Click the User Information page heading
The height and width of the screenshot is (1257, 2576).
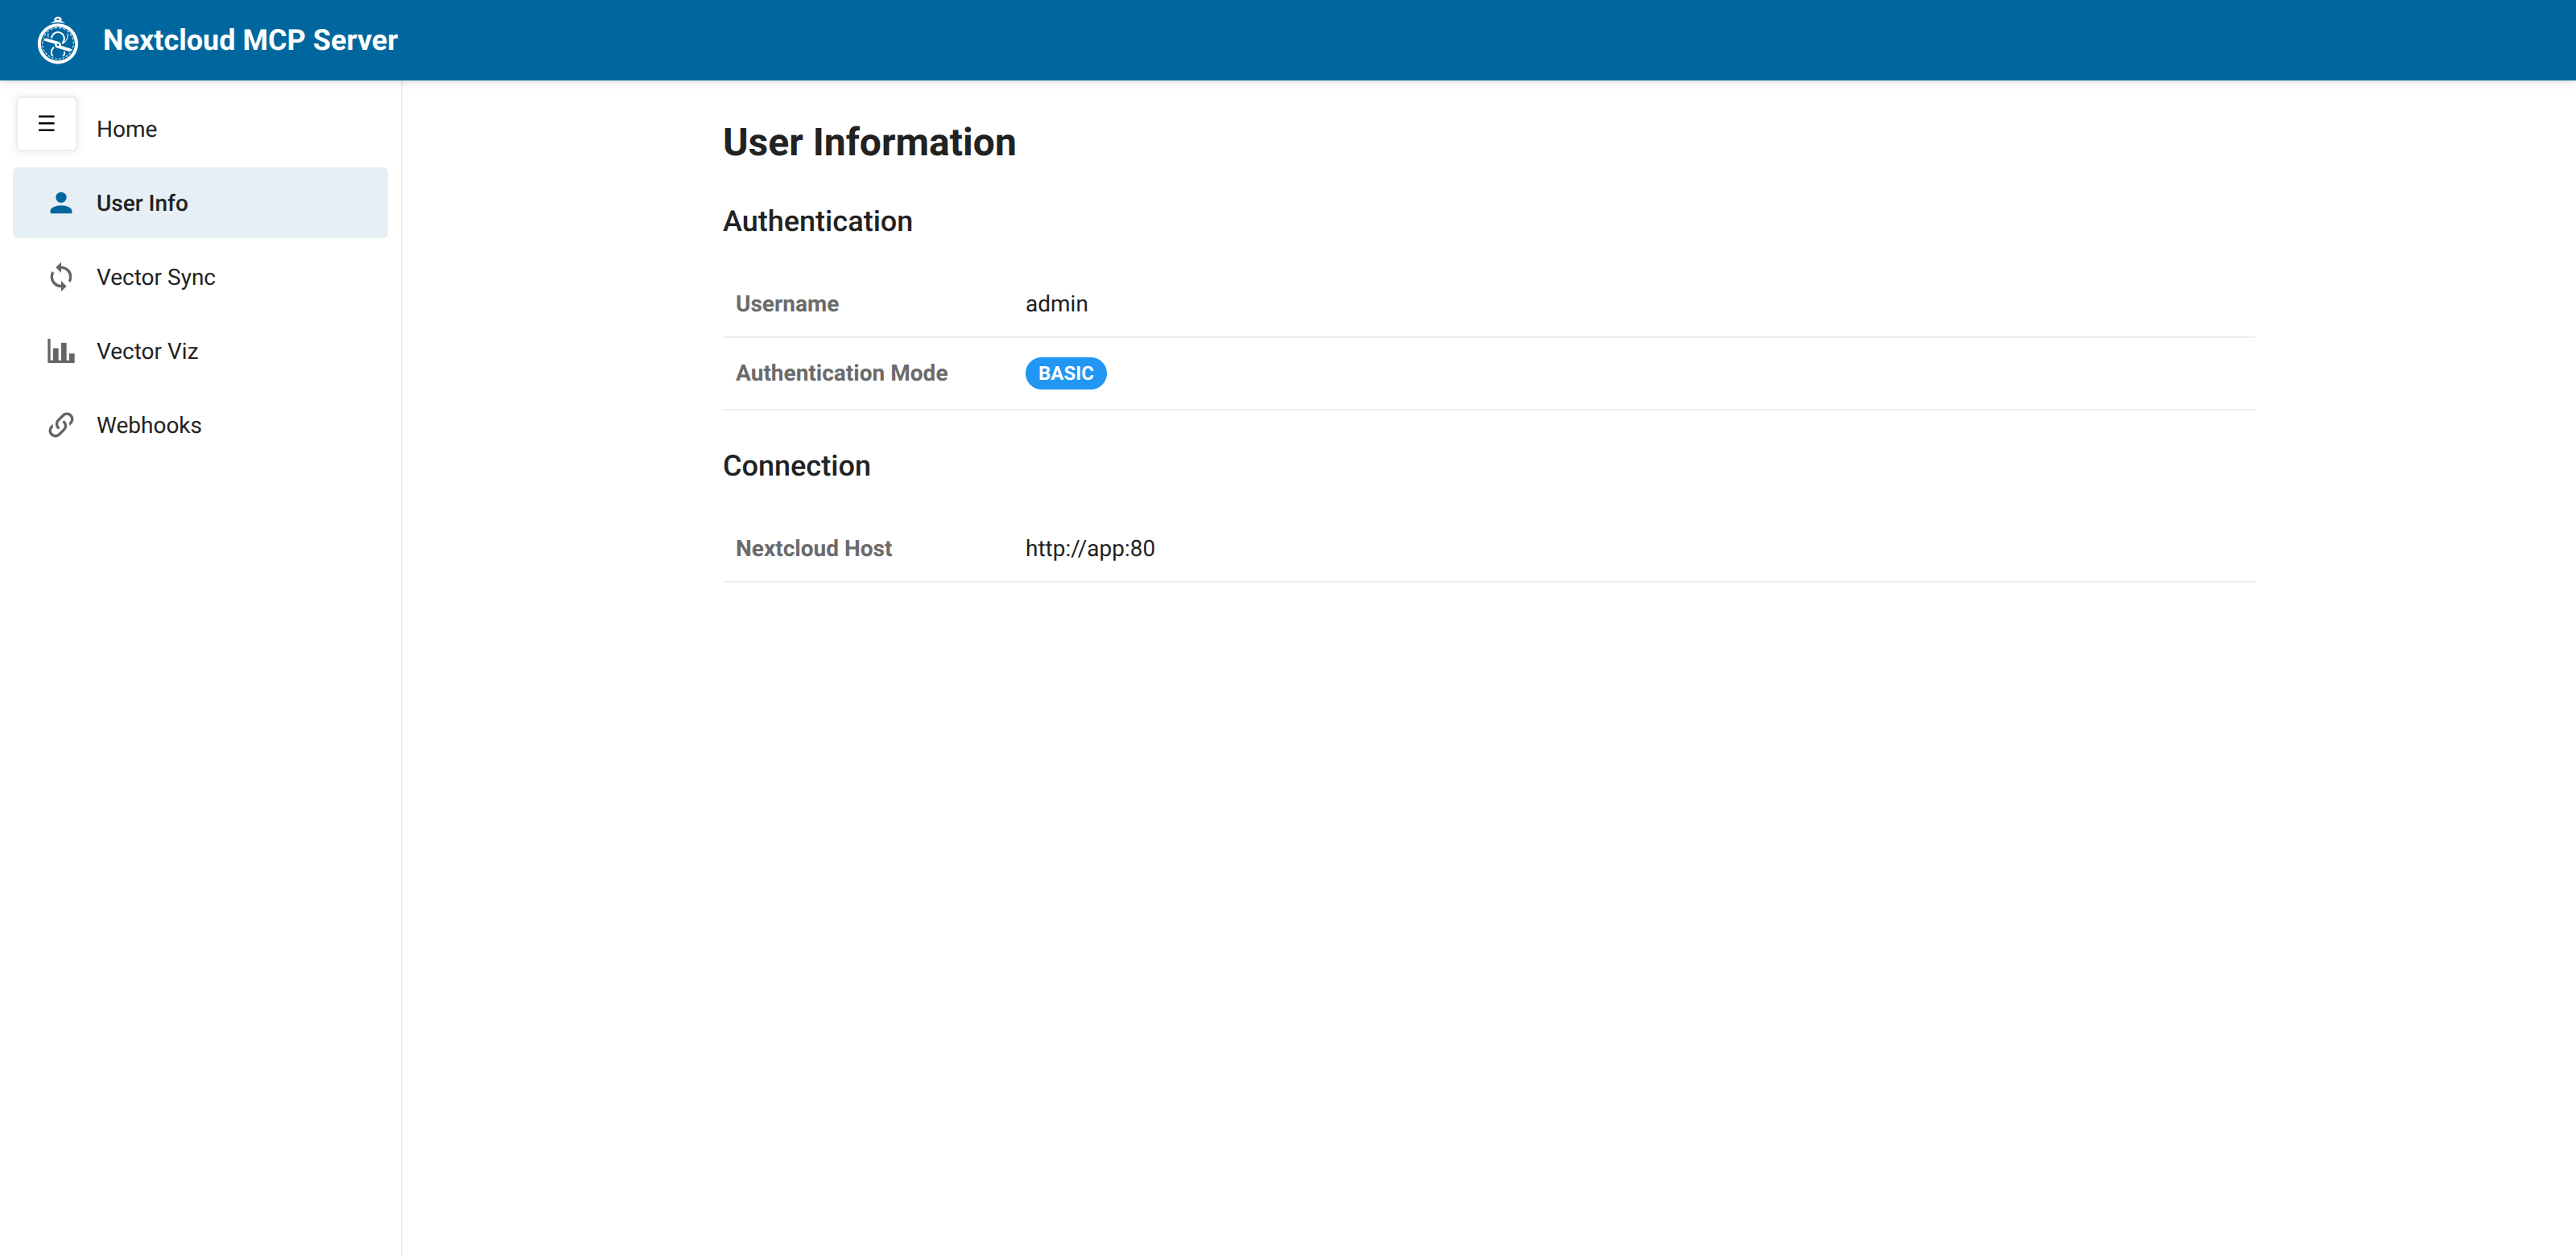pyautogui.click(x=869, y=142)
